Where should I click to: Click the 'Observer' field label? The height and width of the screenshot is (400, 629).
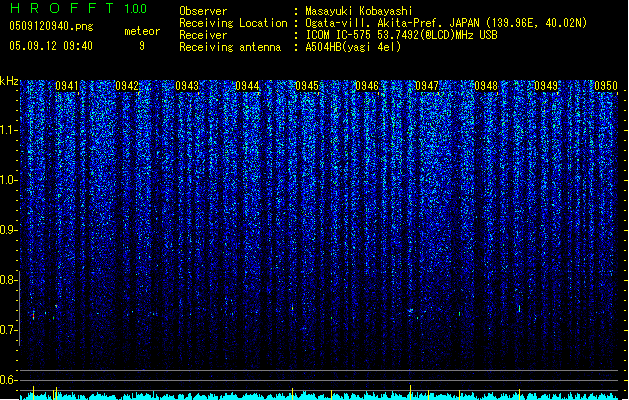point(203,11)
